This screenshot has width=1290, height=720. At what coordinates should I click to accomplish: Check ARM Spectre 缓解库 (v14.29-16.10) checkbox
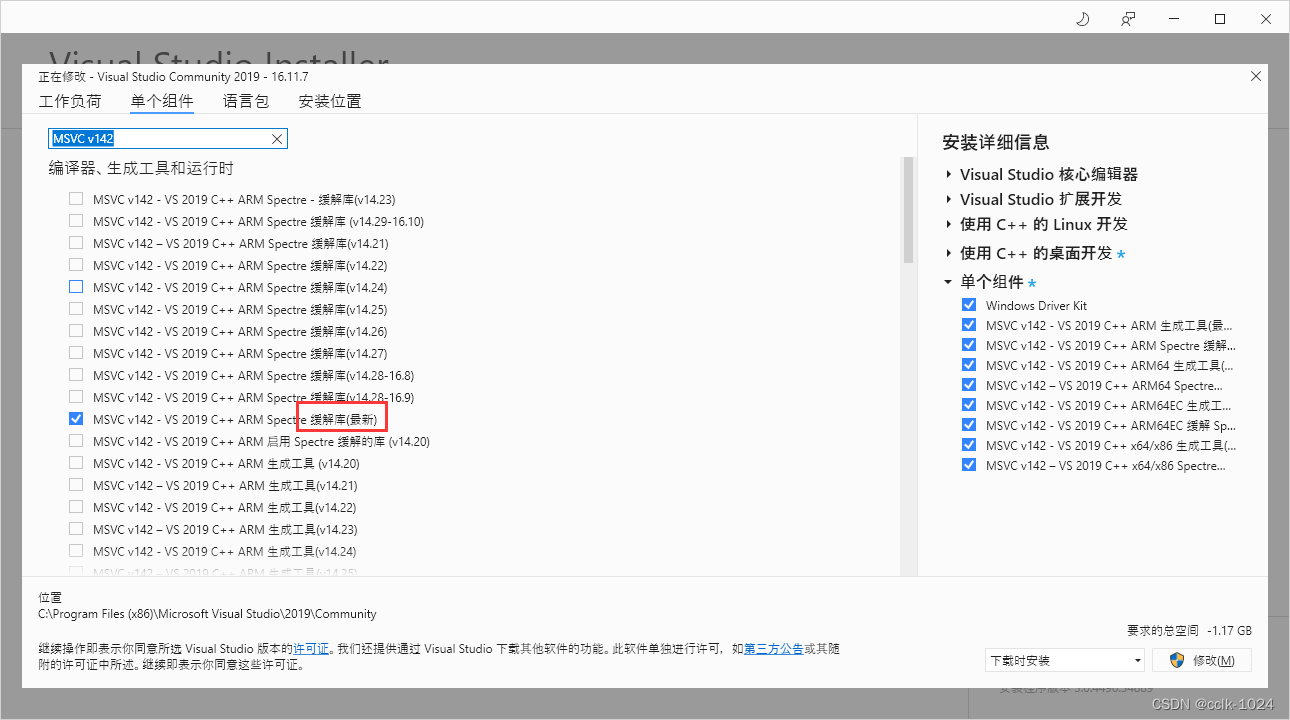click(76, 221)
